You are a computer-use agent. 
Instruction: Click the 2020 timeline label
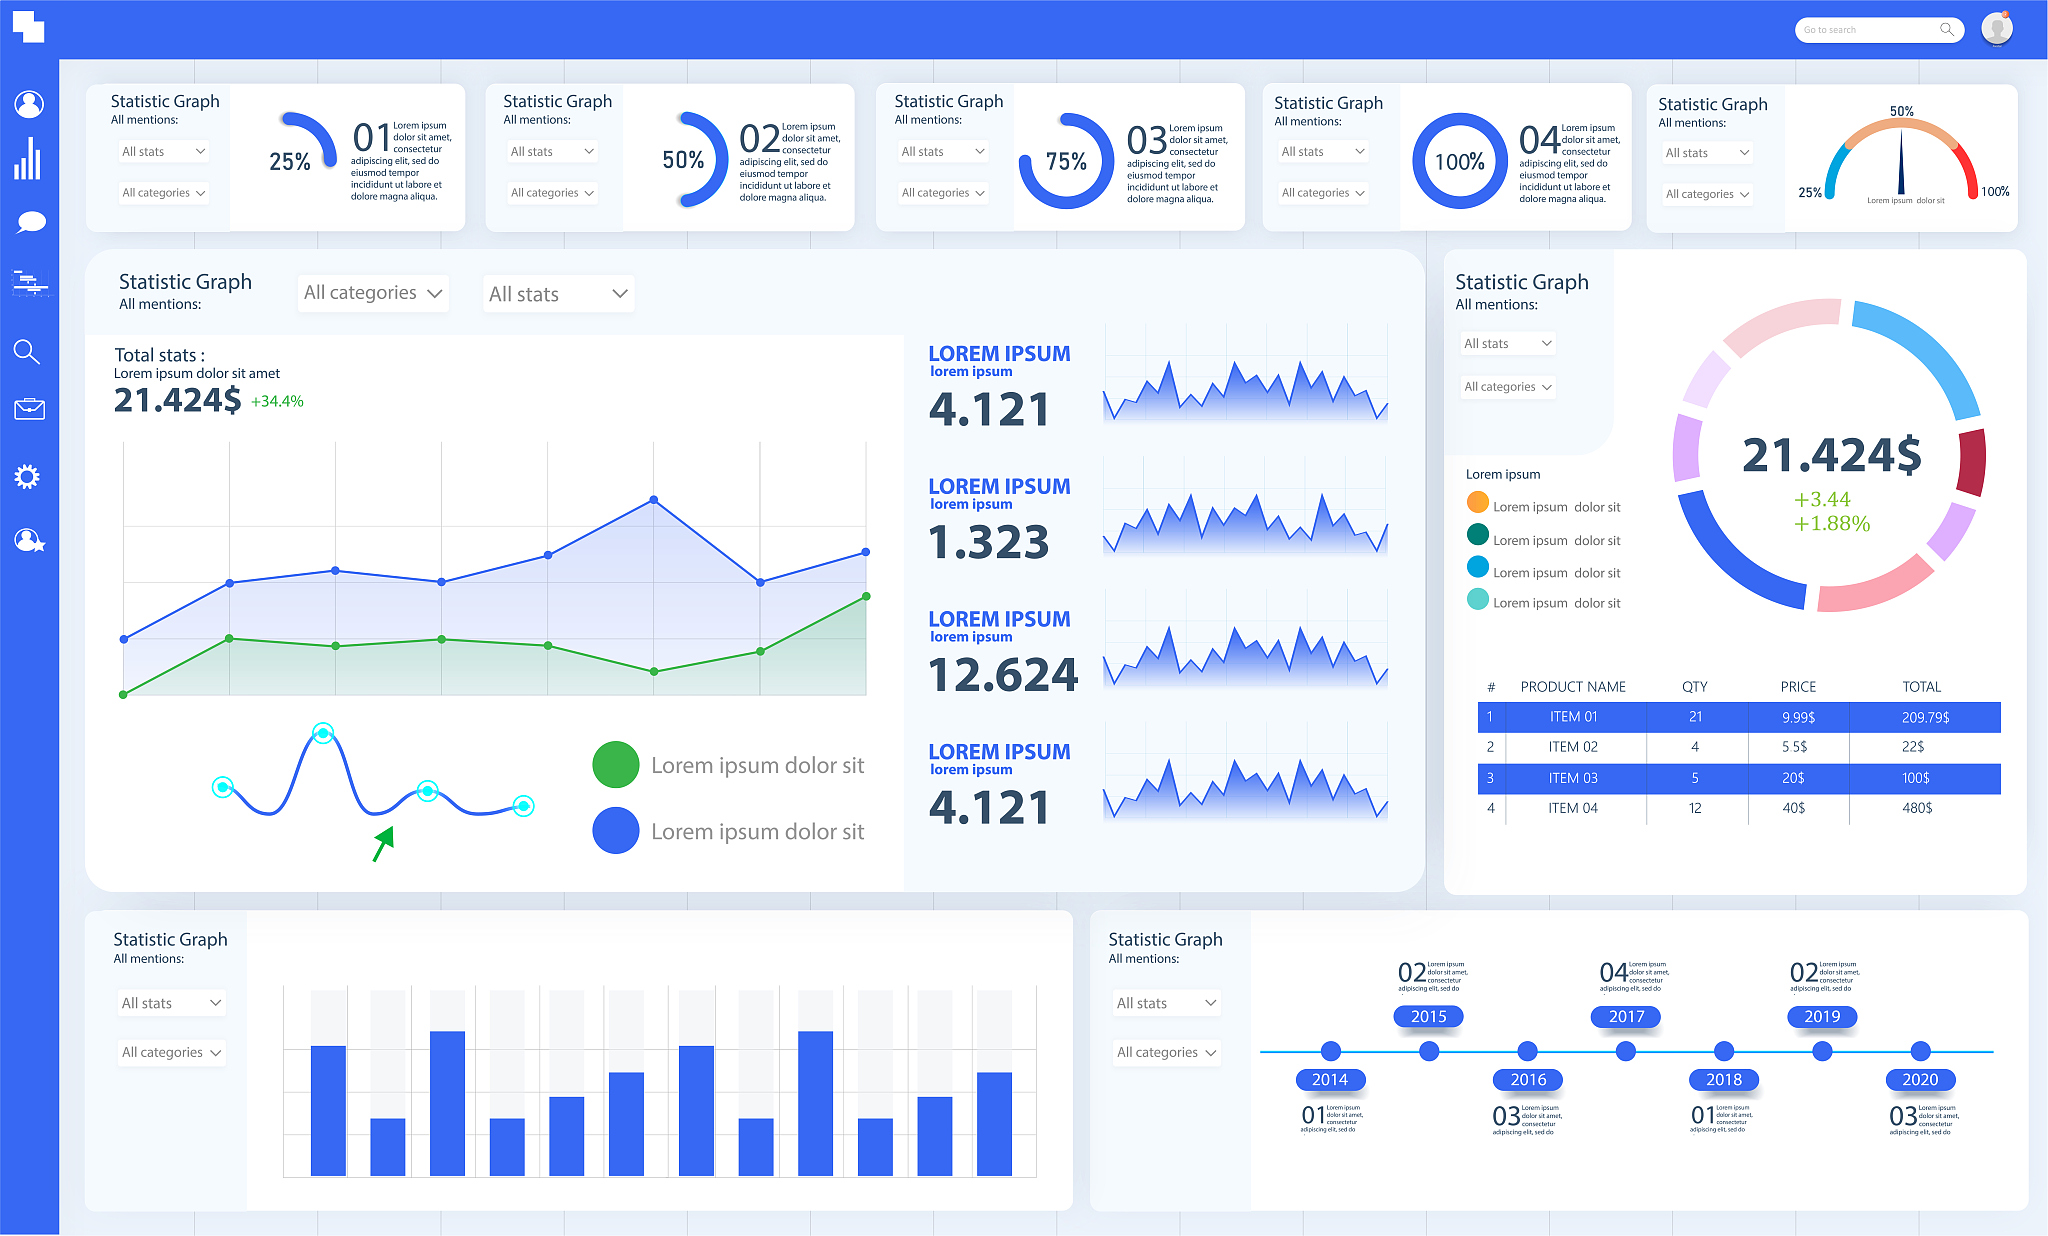[1919, 1080]
